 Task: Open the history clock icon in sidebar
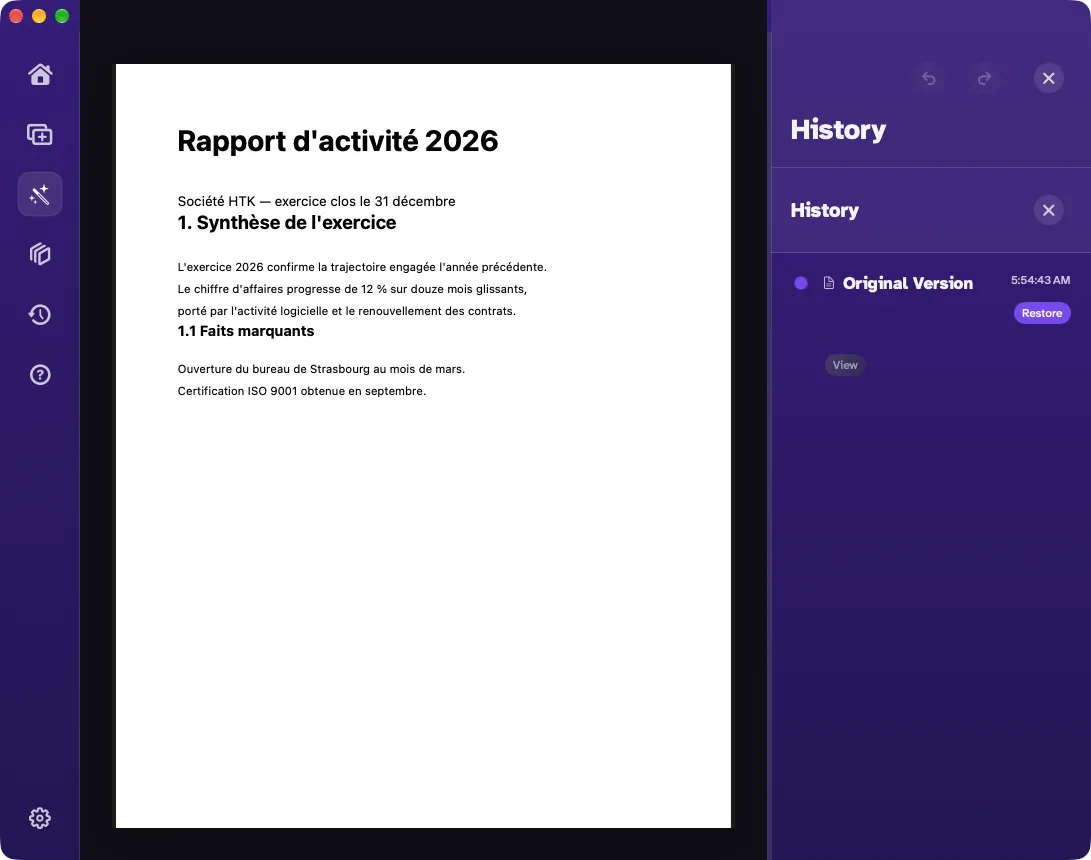pos(40,314)
